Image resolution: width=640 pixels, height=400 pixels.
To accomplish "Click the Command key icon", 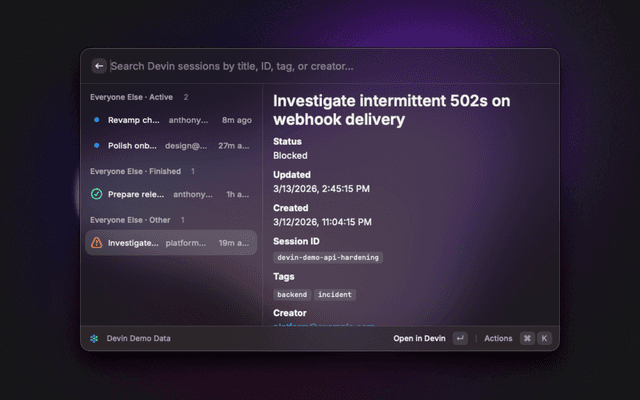I will point(527,339).
